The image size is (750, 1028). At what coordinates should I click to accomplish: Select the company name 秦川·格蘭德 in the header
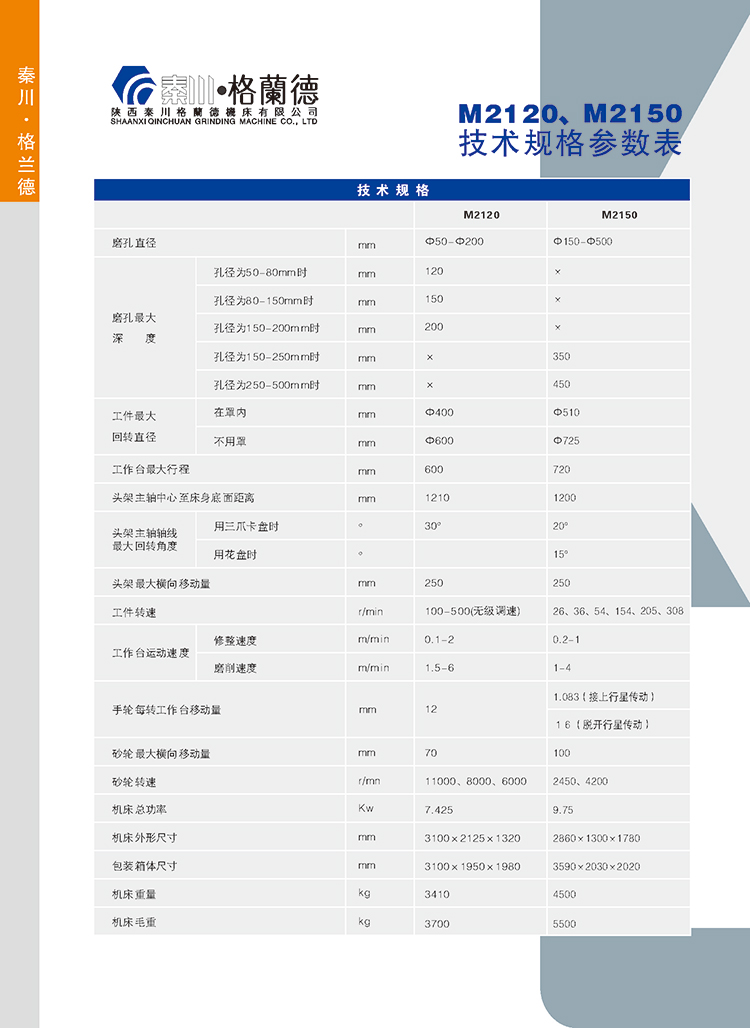click(x=240, y=90)
